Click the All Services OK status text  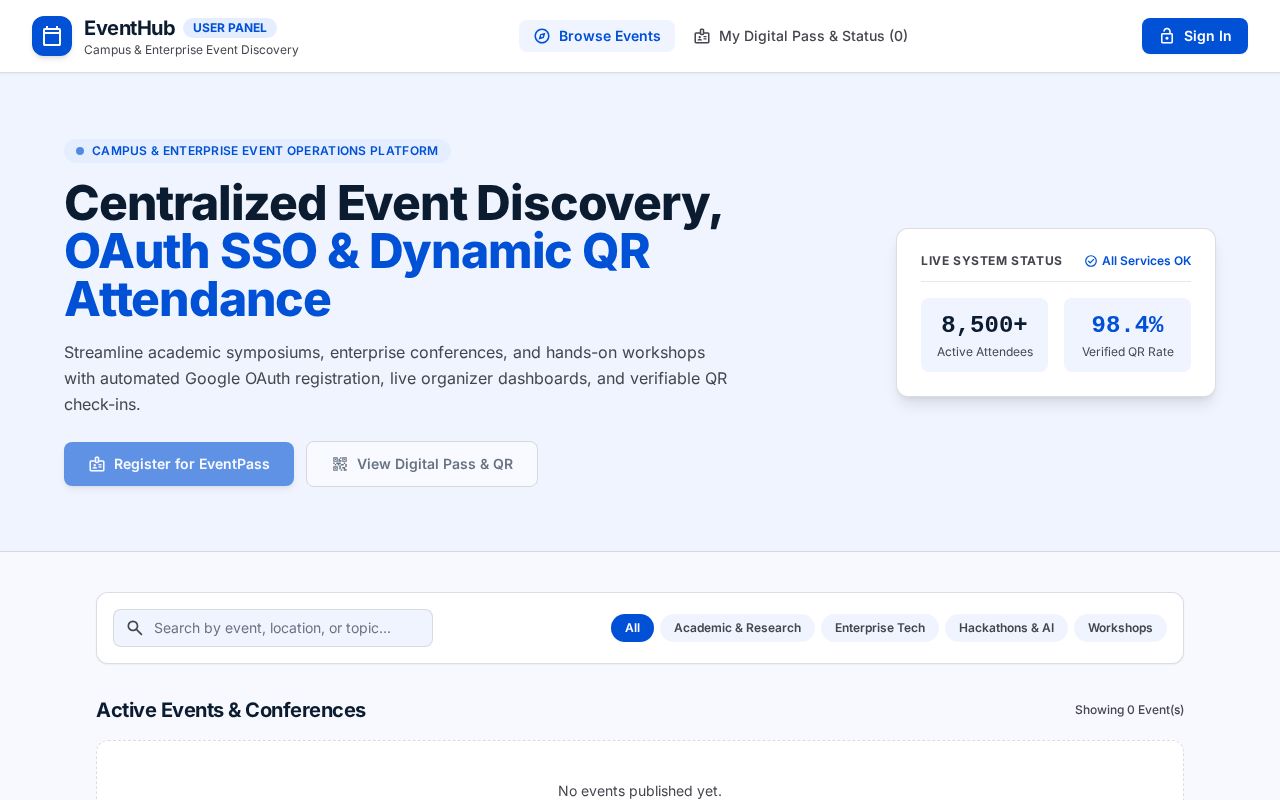coord(1146,261)
